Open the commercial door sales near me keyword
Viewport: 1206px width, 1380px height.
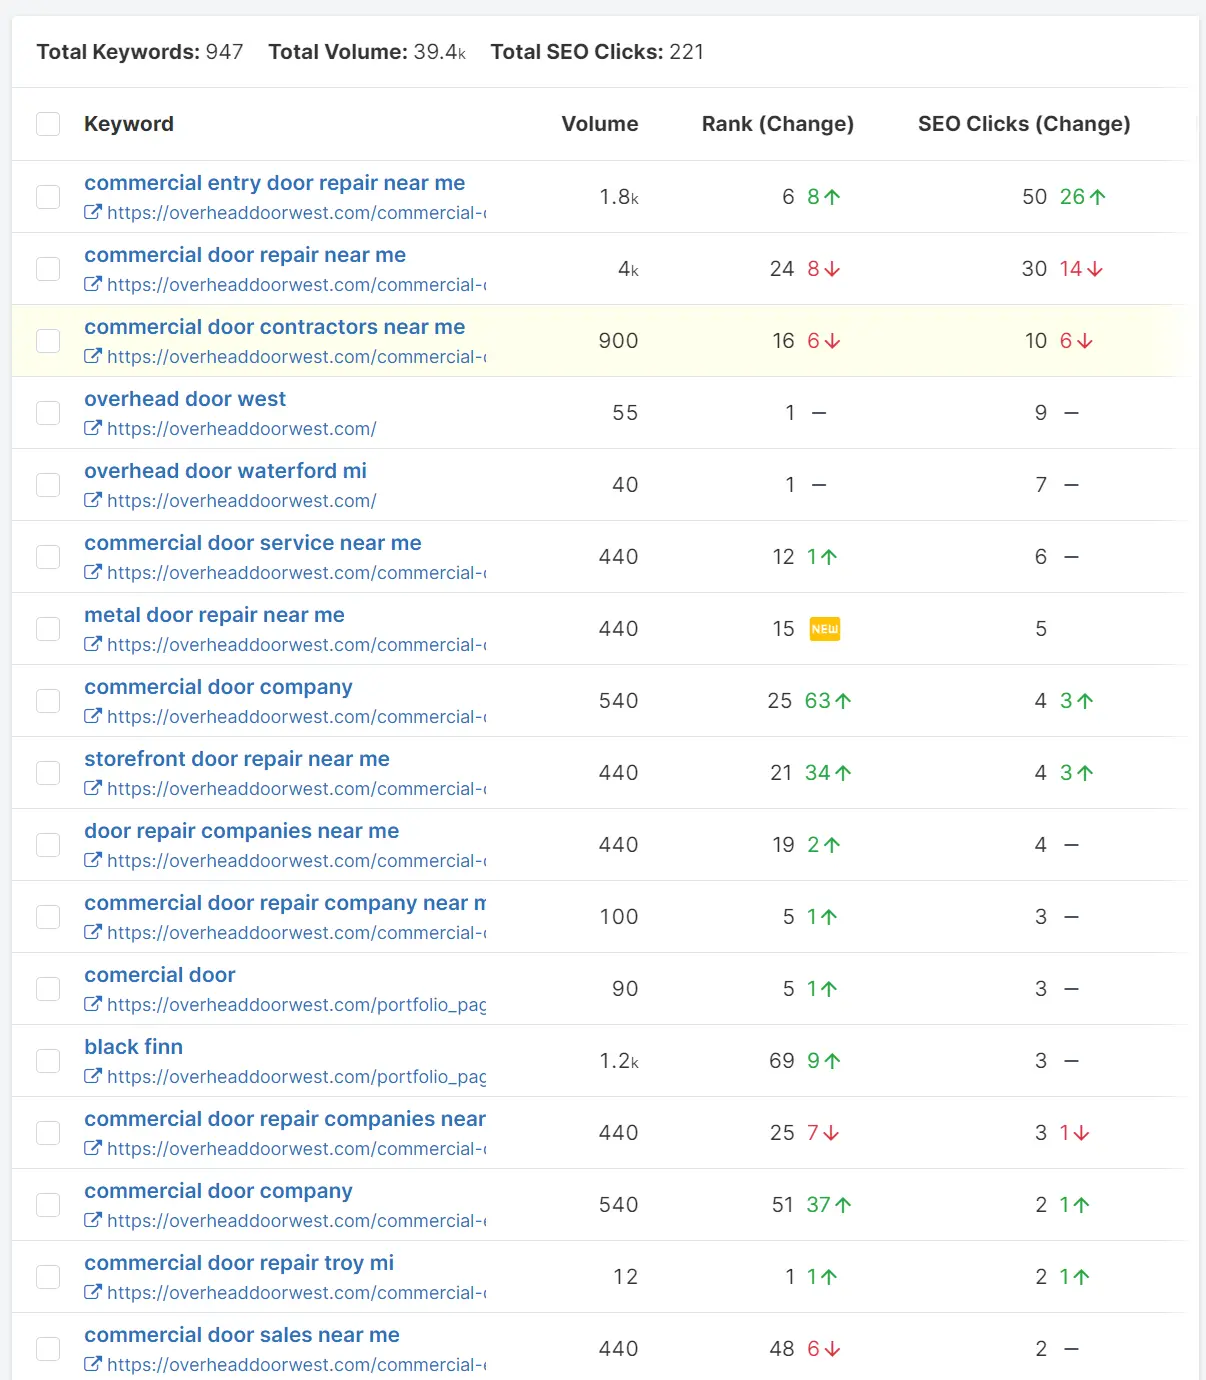[241, 1335]
